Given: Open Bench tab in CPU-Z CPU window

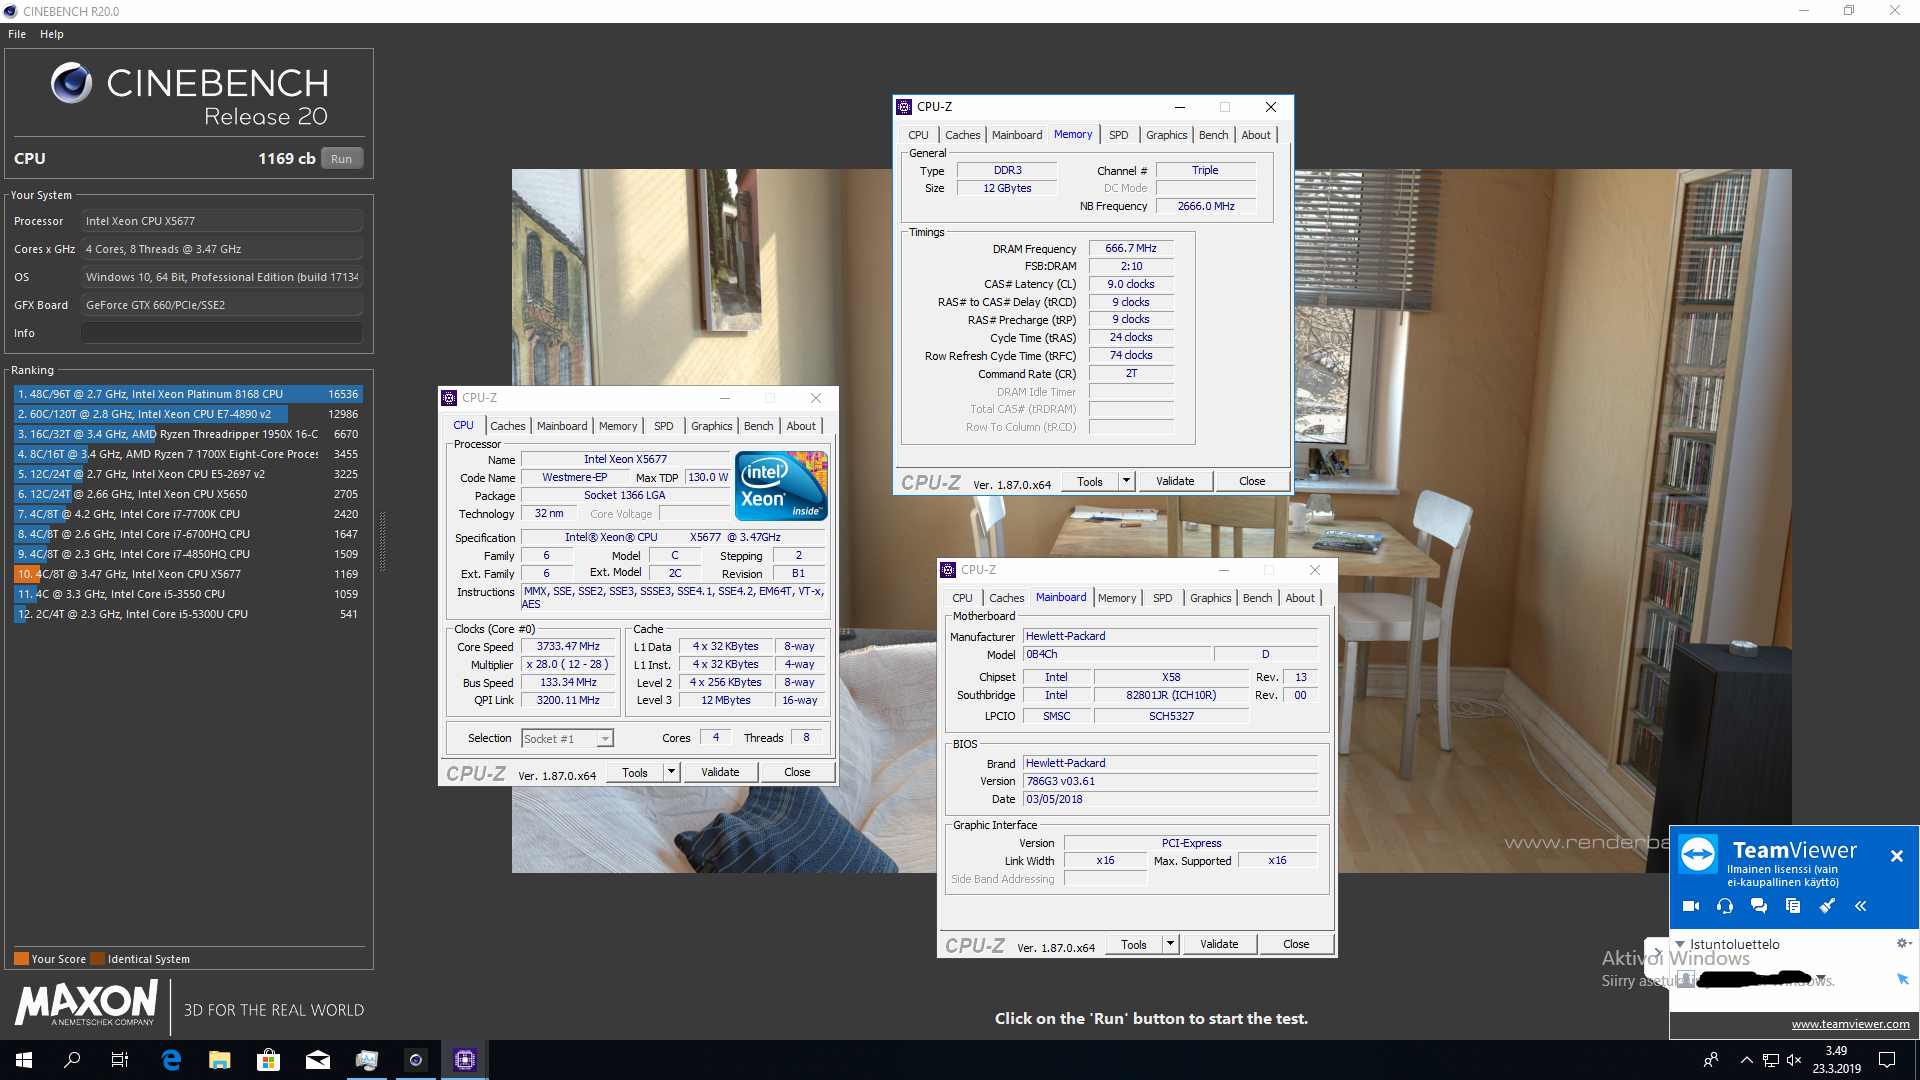Looking at the screenshot, I should (758, 426).
